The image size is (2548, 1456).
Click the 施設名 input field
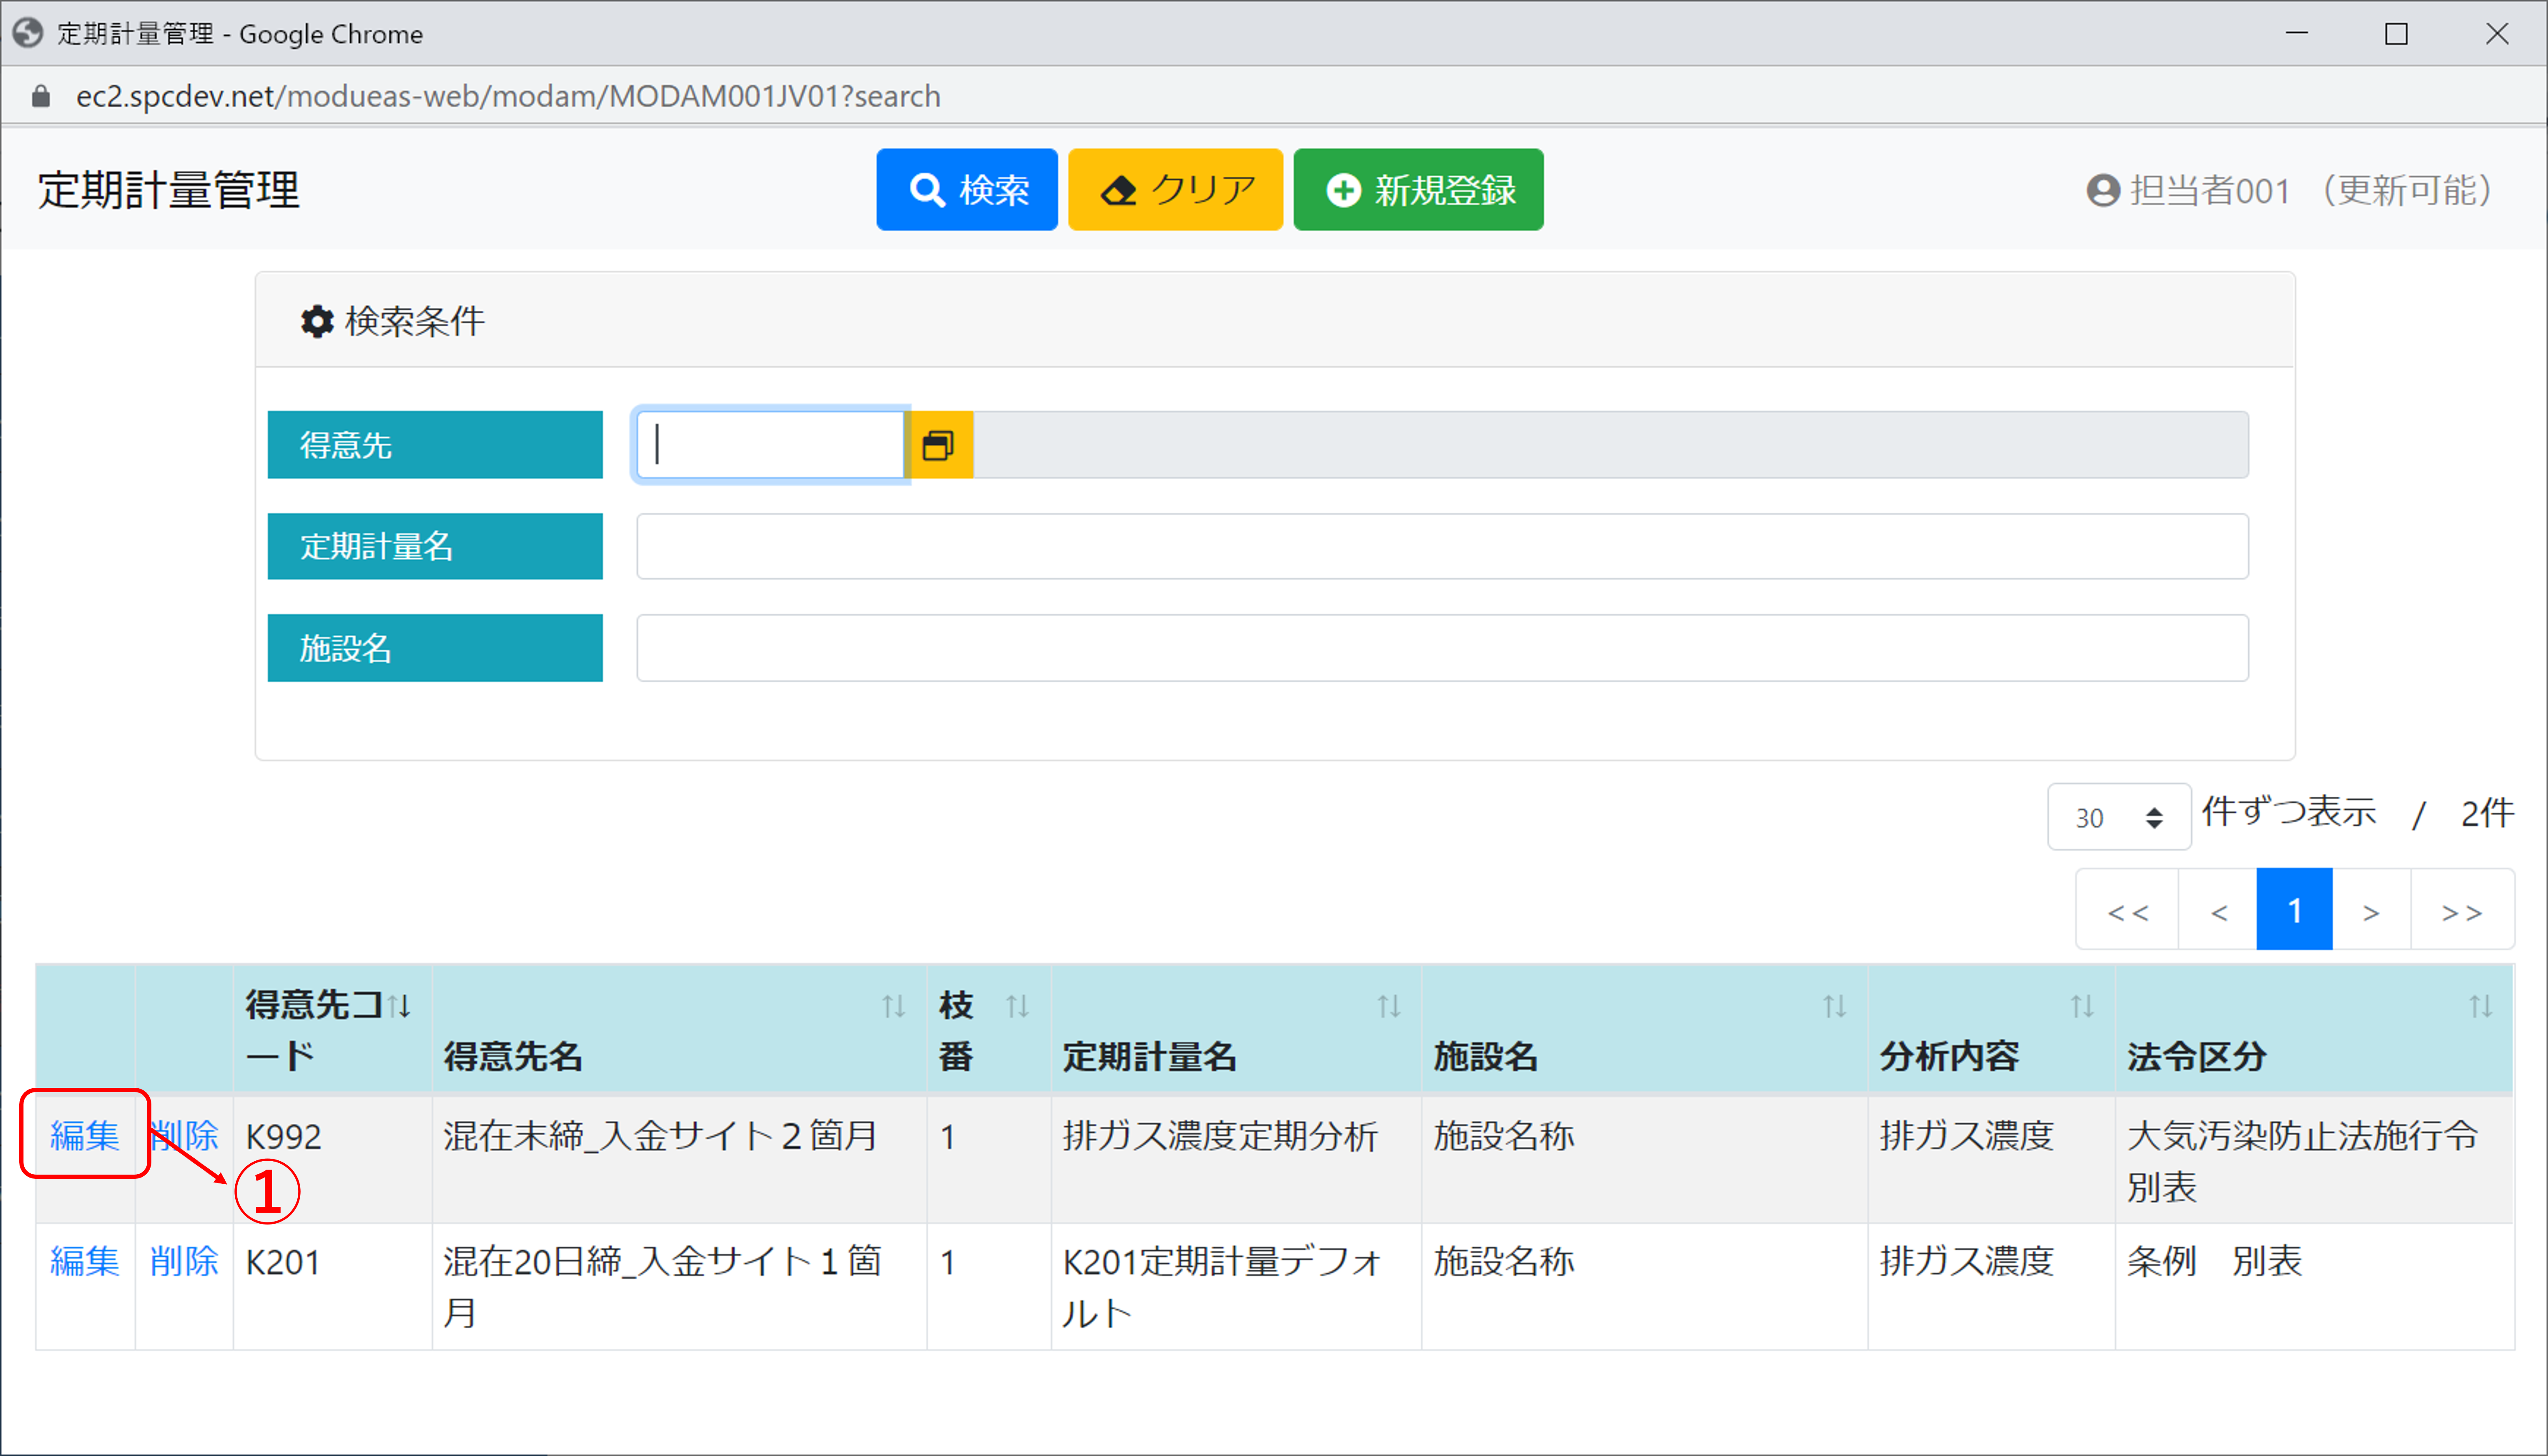1442,648
